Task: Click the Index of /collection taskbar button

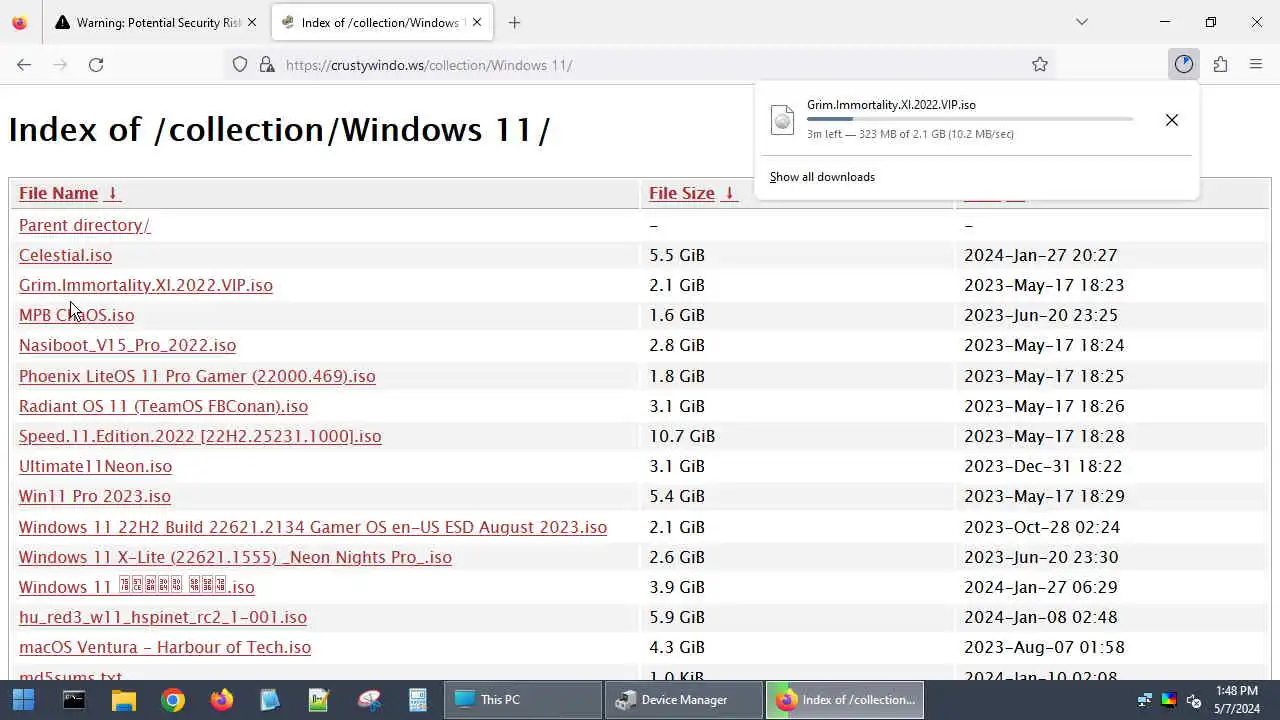Action: tap(845, 700)
